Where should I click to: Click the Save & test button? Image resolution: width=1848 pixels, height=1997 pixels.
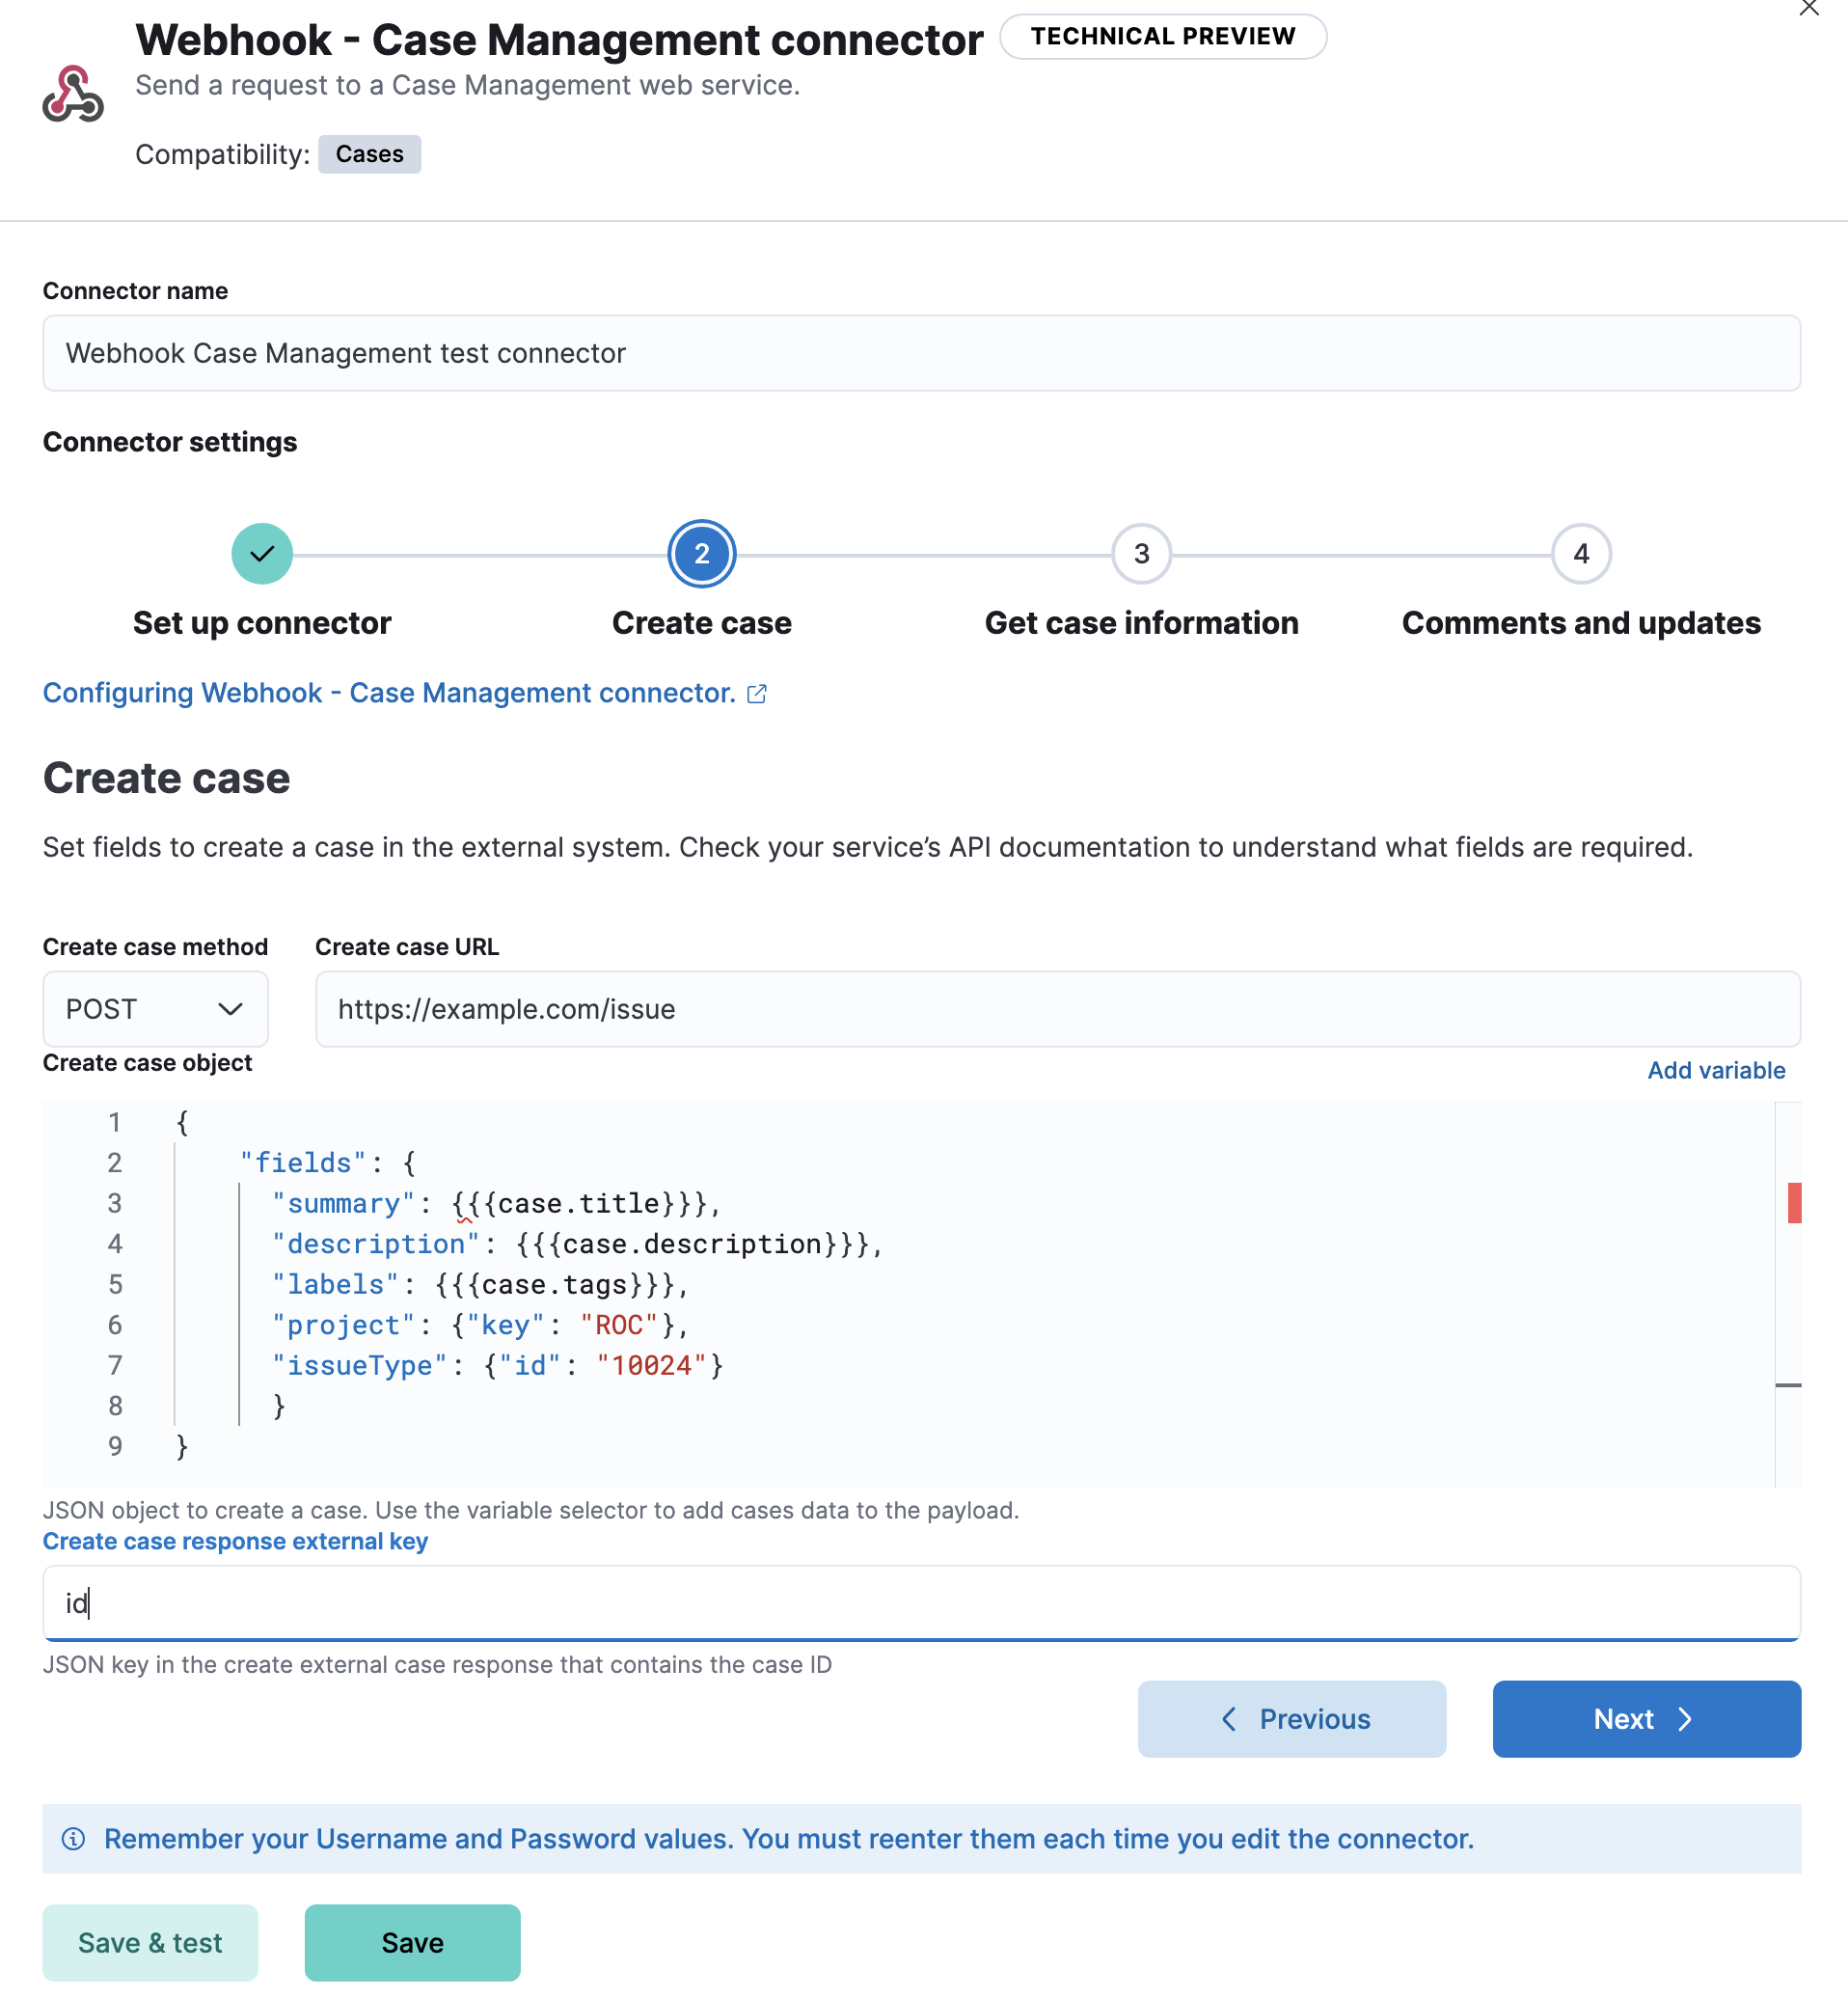(149, 1942)
